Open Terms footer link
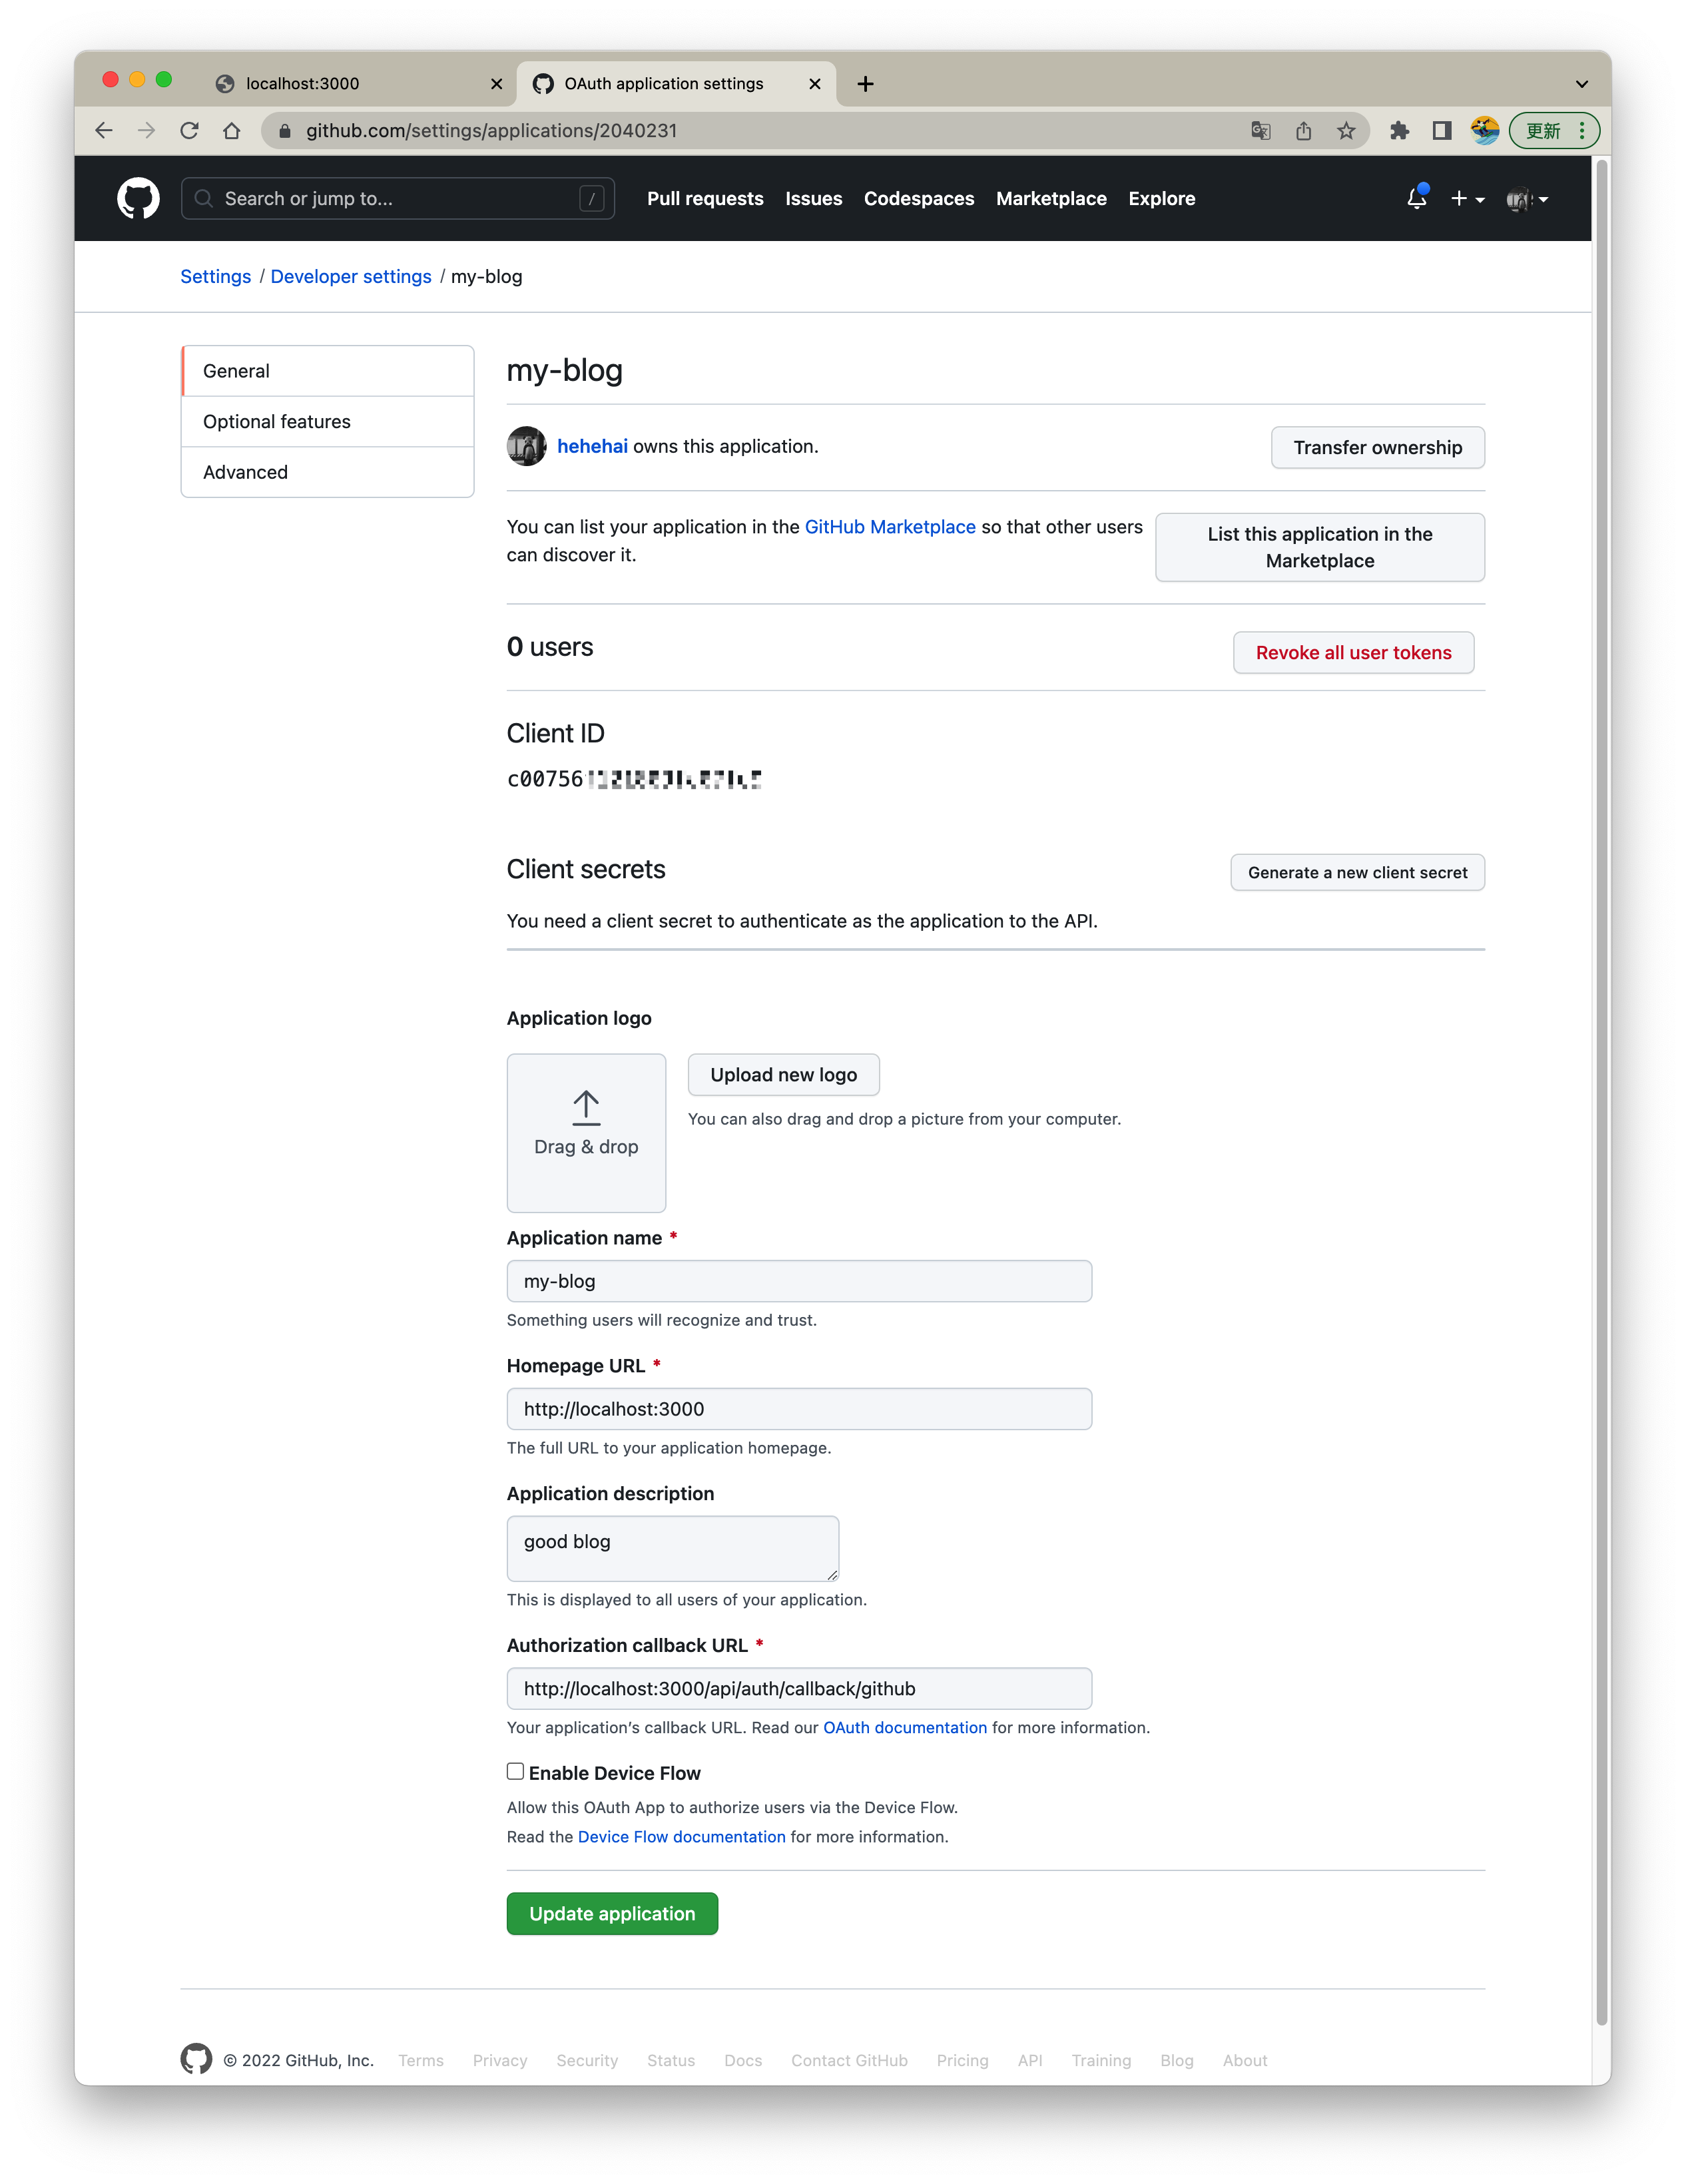The height and width of the screenshot is (2184, 1686). [421, 2060]
